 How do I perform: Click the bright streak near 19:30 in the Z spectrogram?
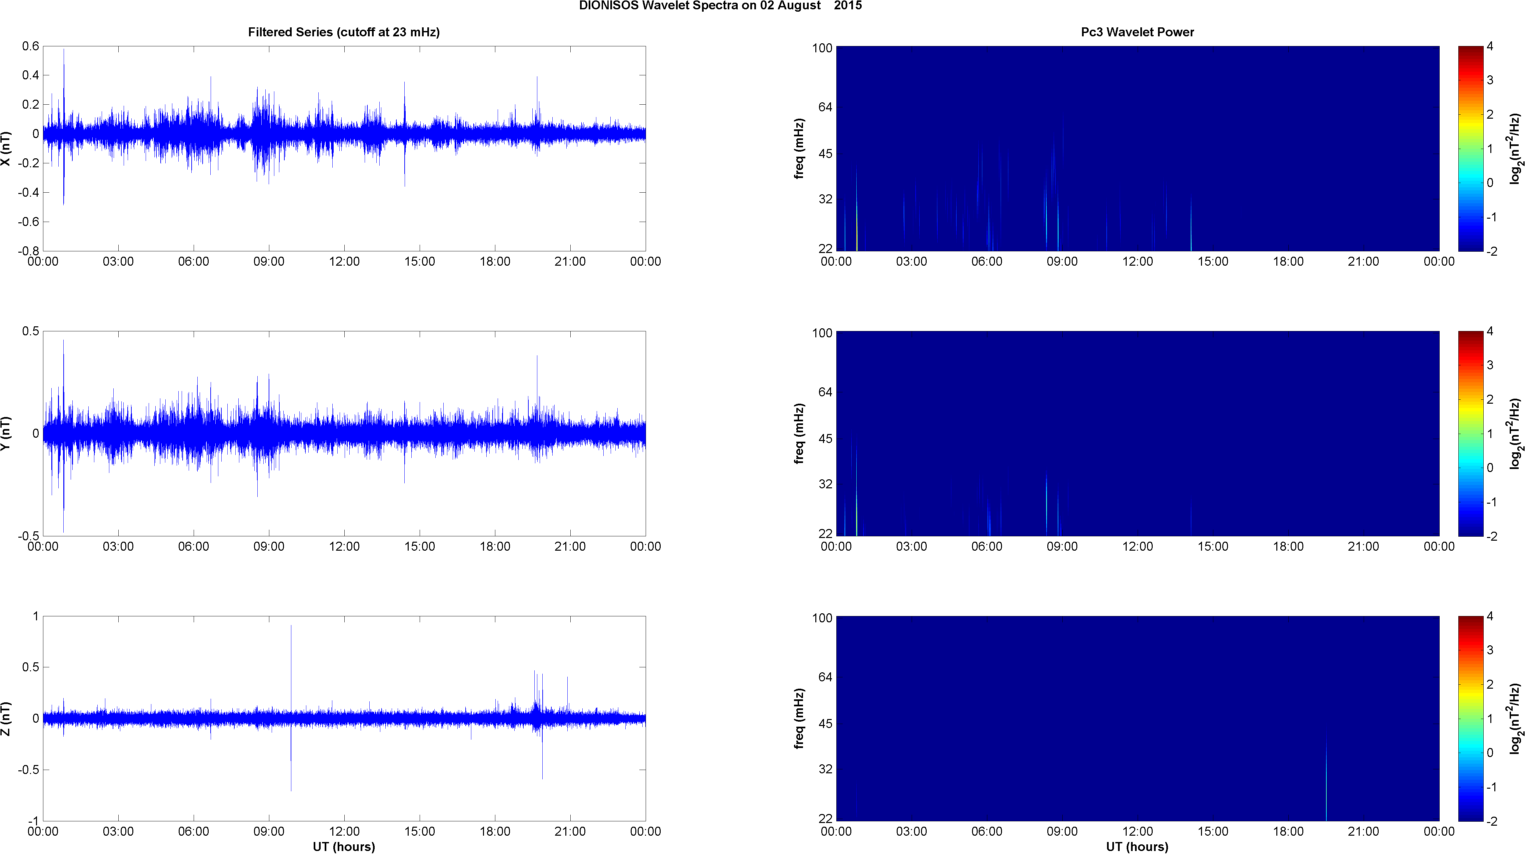click(x=1326, y=778)
